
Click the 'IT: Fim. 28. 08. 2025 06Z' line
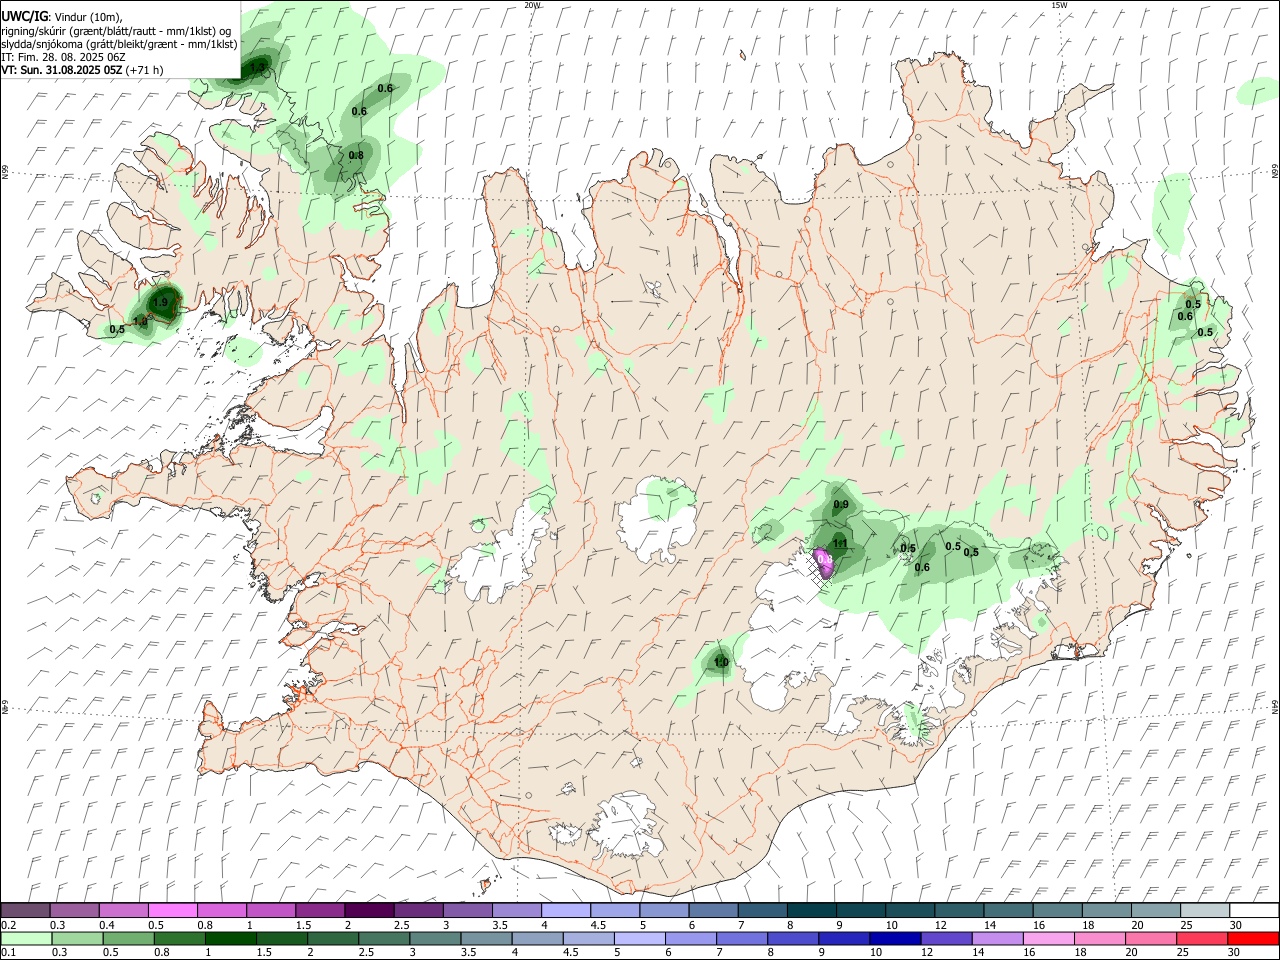point(64,57)
